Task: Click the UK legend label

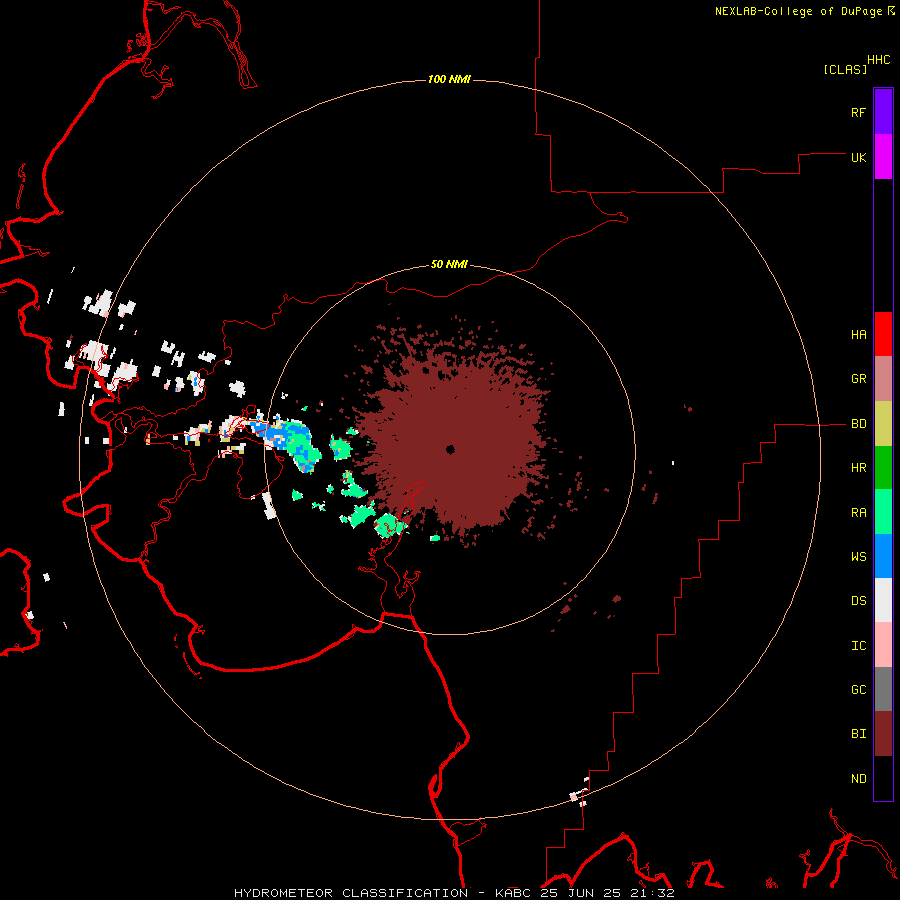Action: 859,157
